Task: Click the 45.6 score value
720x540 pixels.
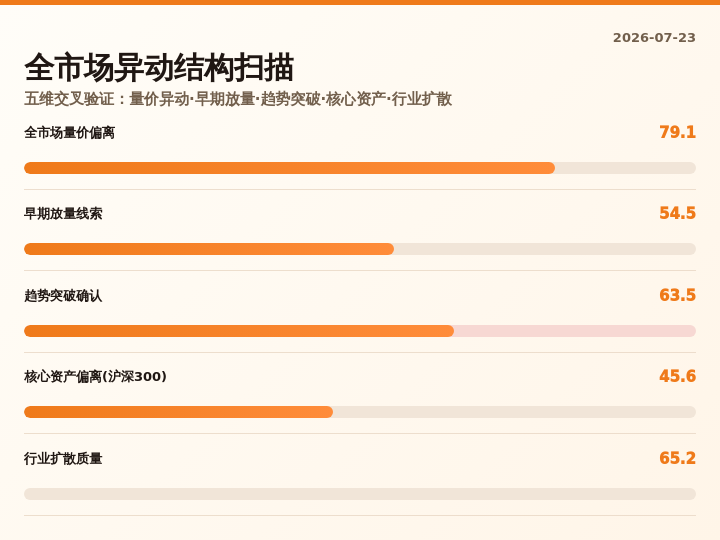Action: click(677, 376)
